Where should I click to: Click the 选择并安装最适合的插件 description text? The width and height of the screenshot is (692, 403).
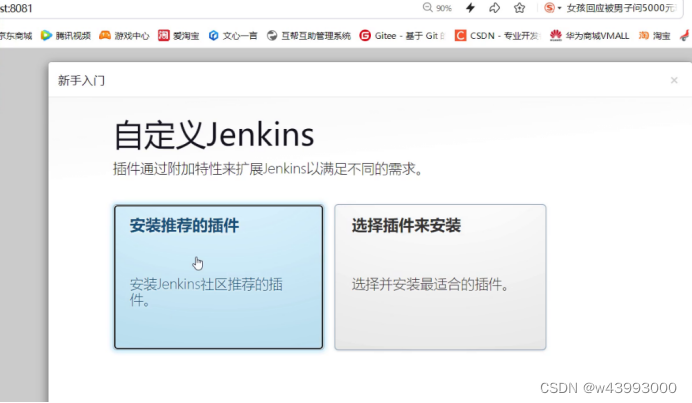point(430,284)
